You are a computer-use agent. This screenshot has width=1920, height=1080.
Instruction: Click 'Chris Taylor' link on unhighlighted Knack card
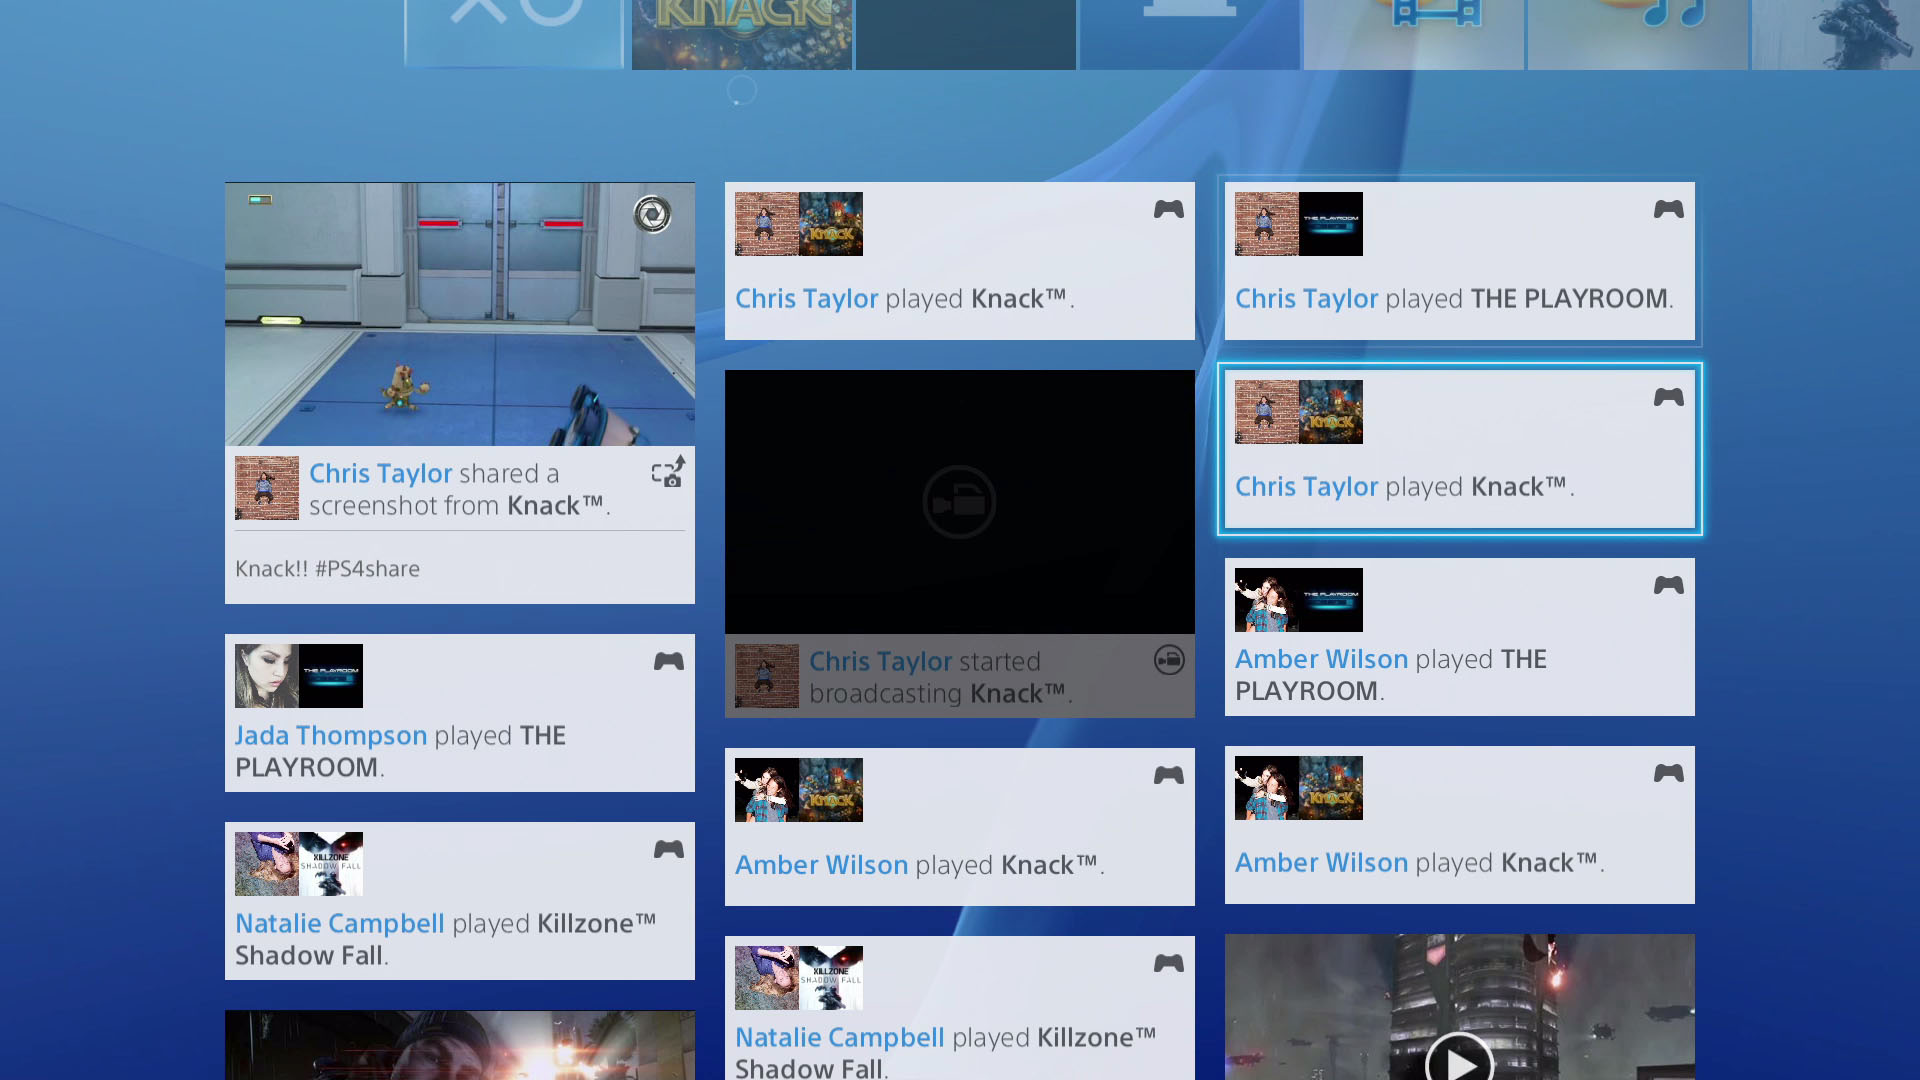[x=807, y=299]
